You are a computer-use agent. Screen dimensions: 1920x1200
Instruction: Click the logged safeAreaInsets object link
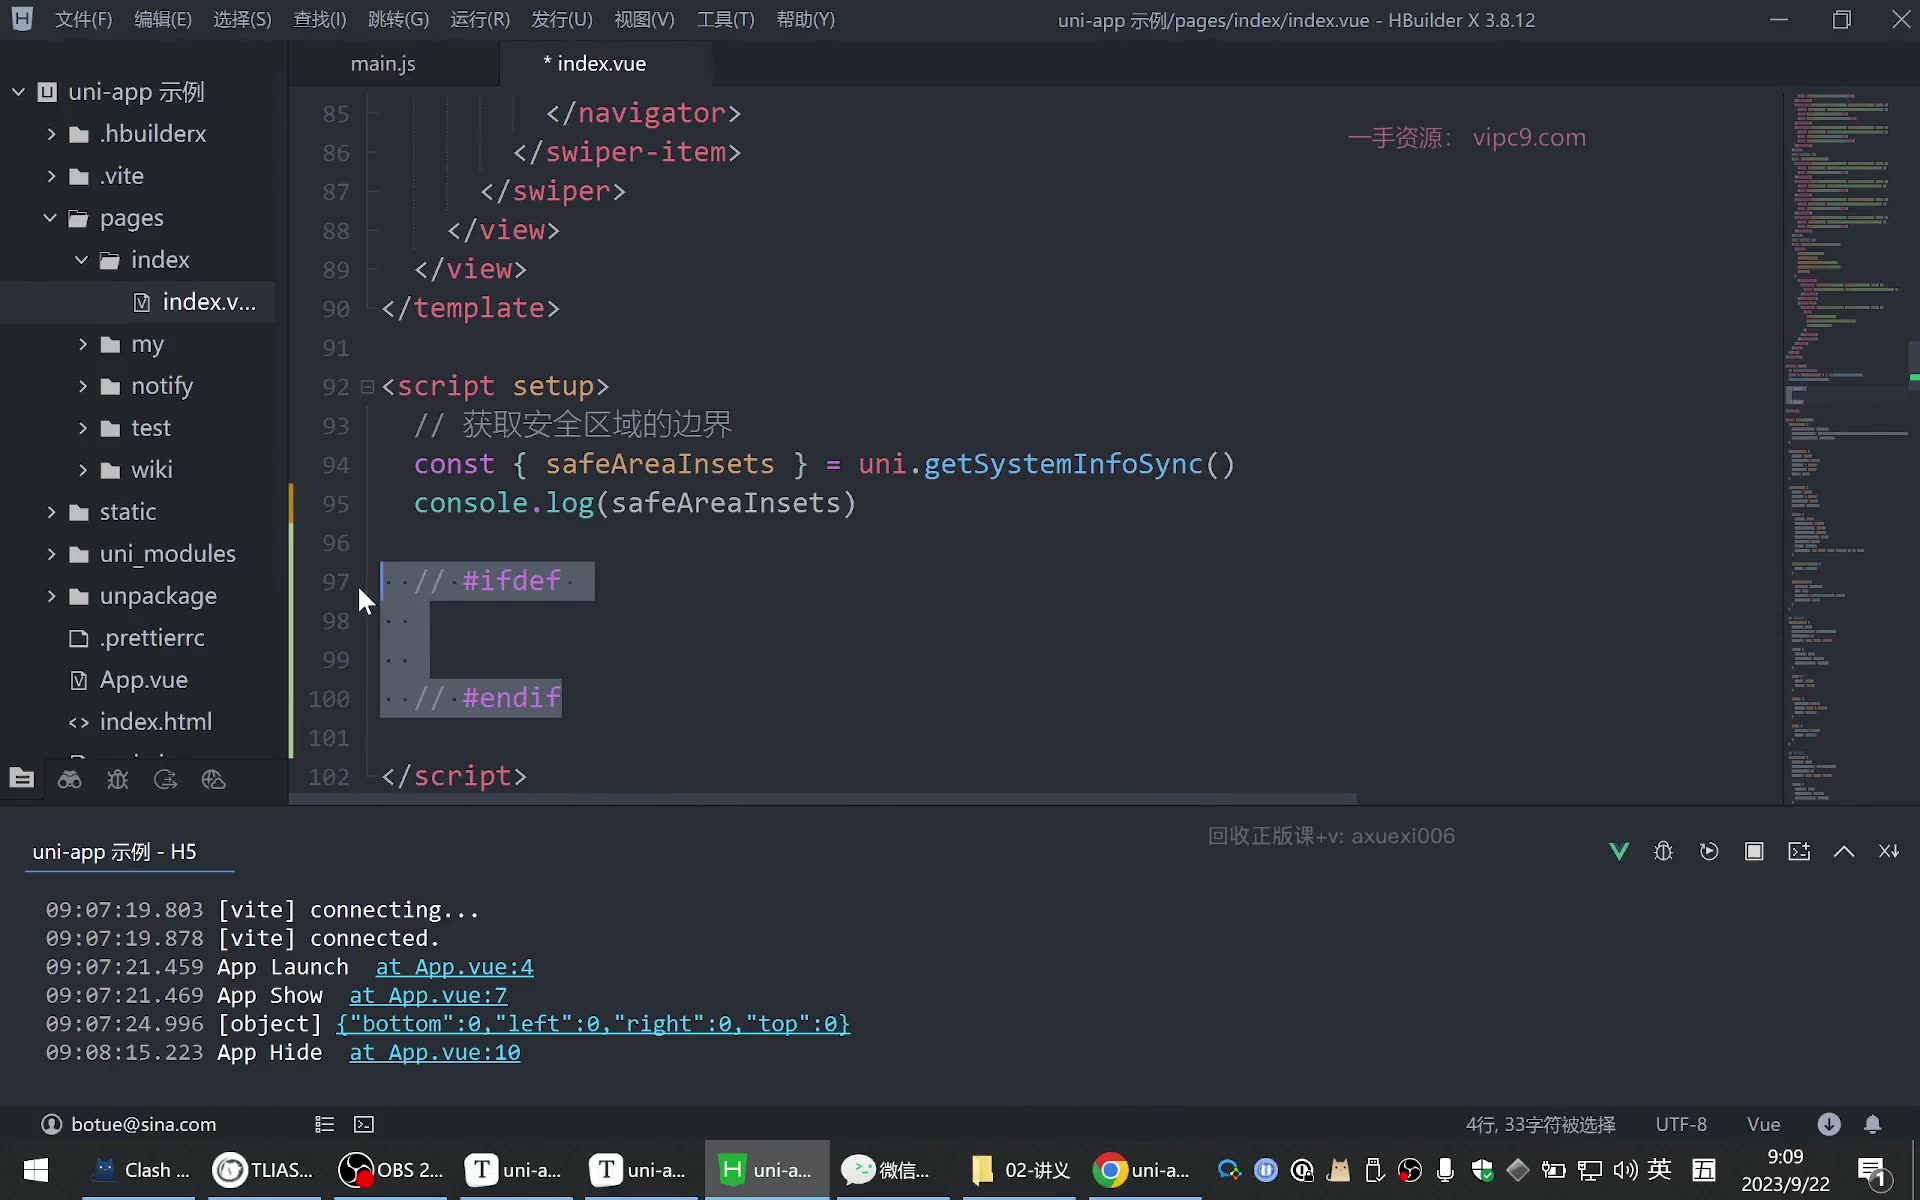[x=593, y=1024]
